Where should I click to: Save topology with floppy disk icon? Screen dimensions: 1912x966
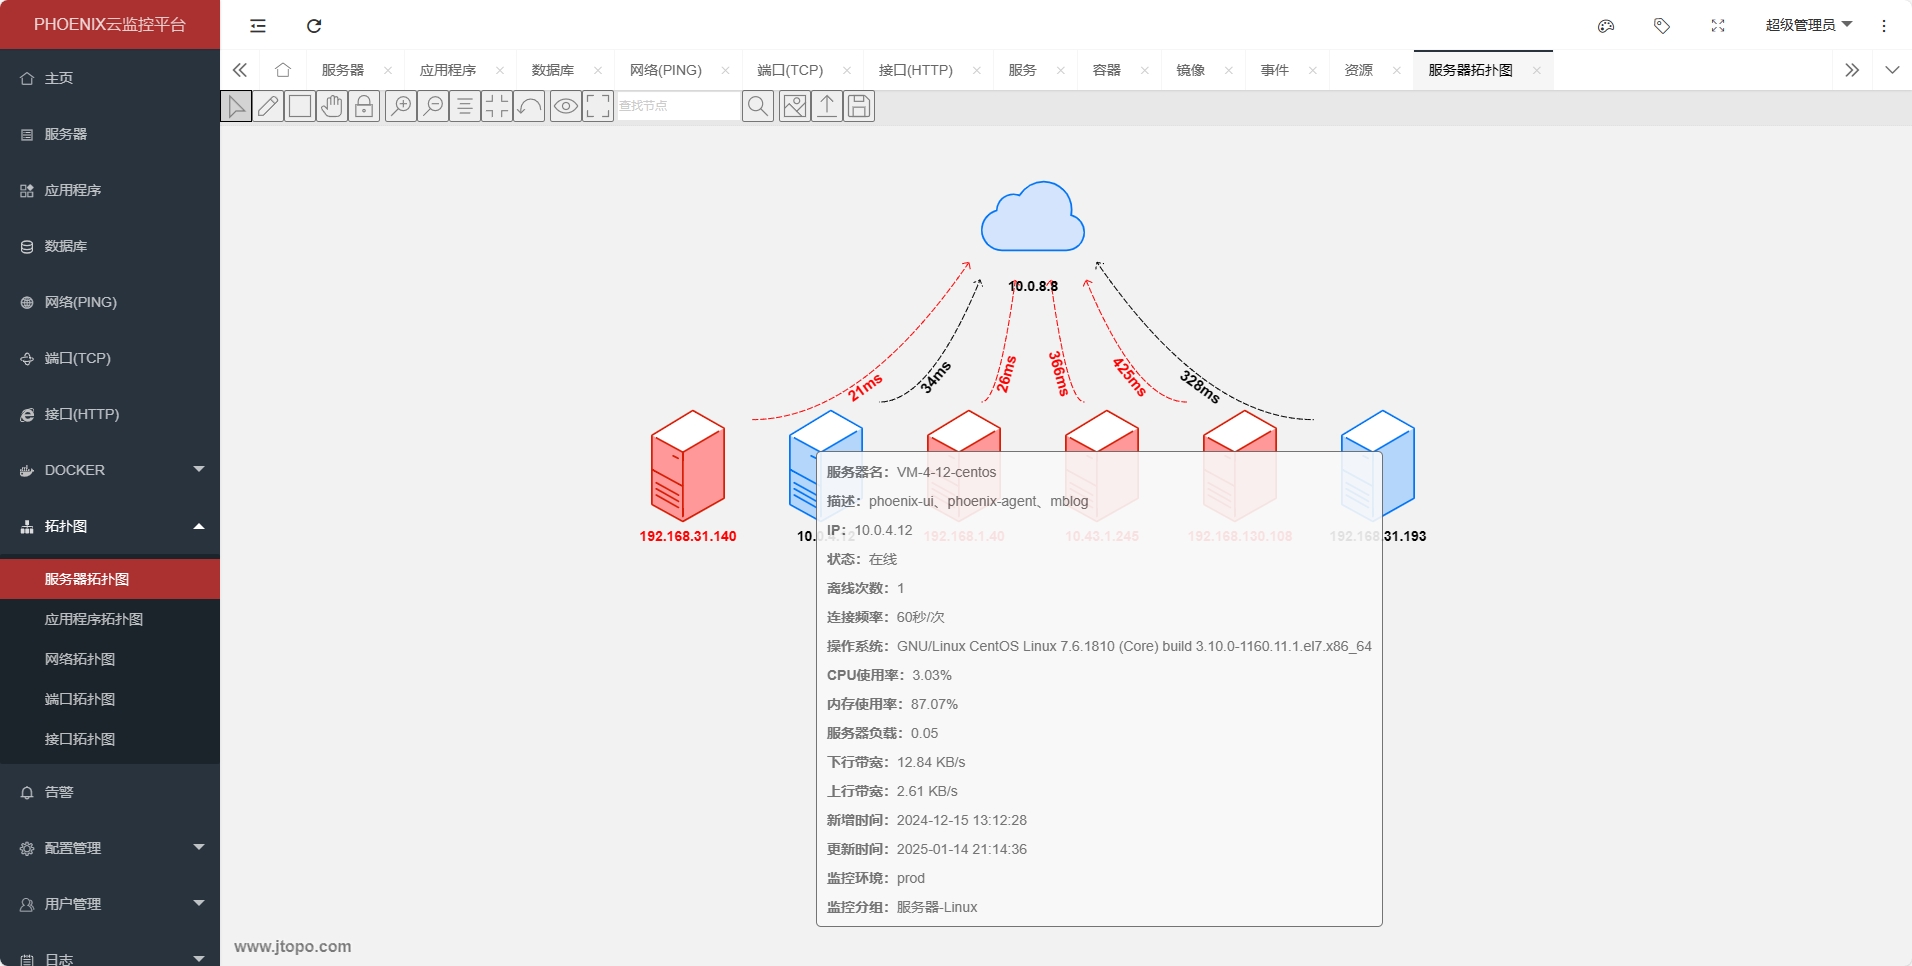[x=859, y=106]
